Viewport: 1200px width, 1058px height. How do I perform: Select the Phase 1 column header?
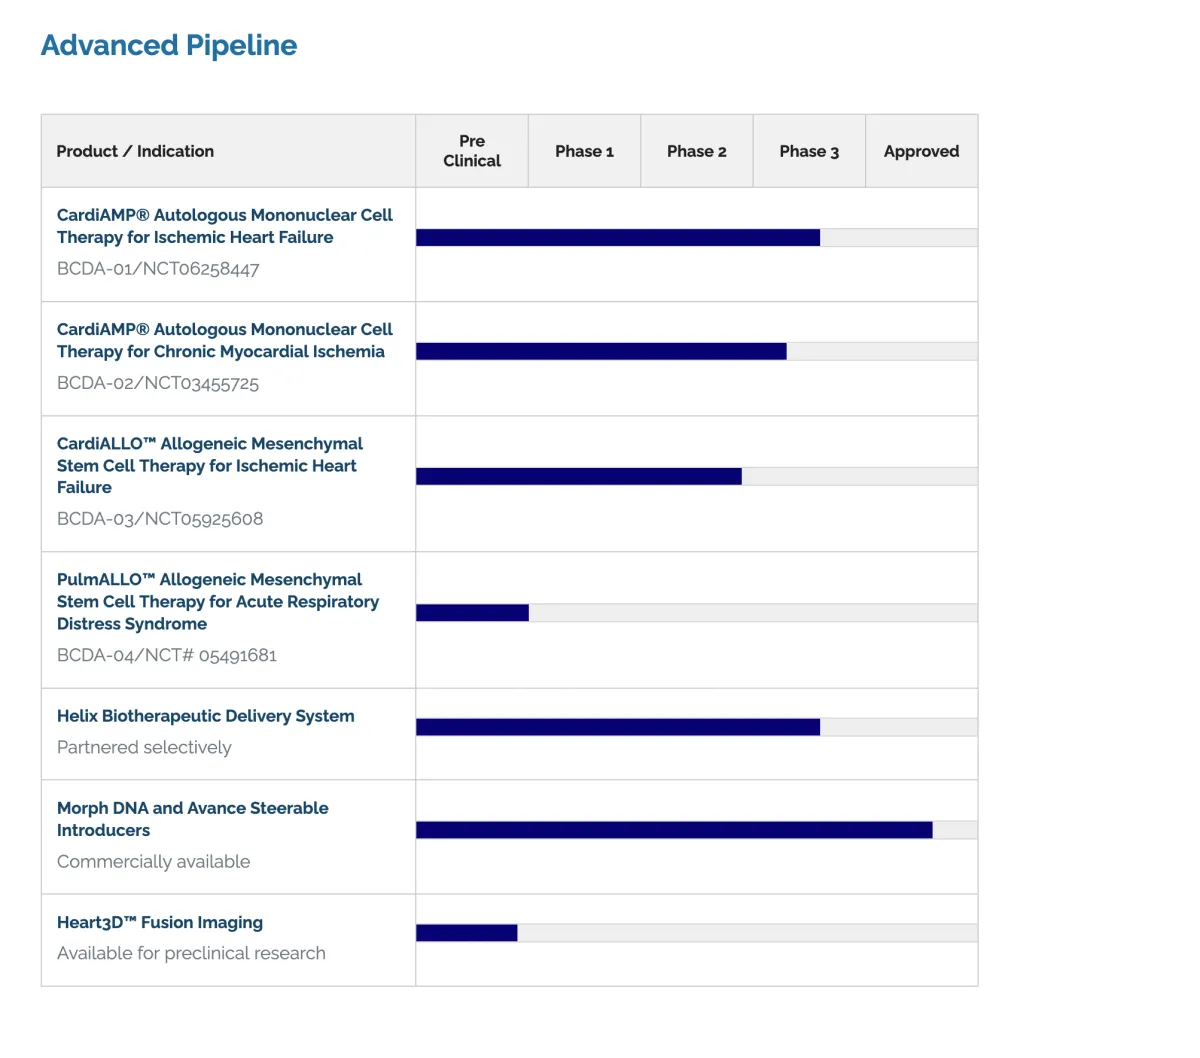coord(584,151)
